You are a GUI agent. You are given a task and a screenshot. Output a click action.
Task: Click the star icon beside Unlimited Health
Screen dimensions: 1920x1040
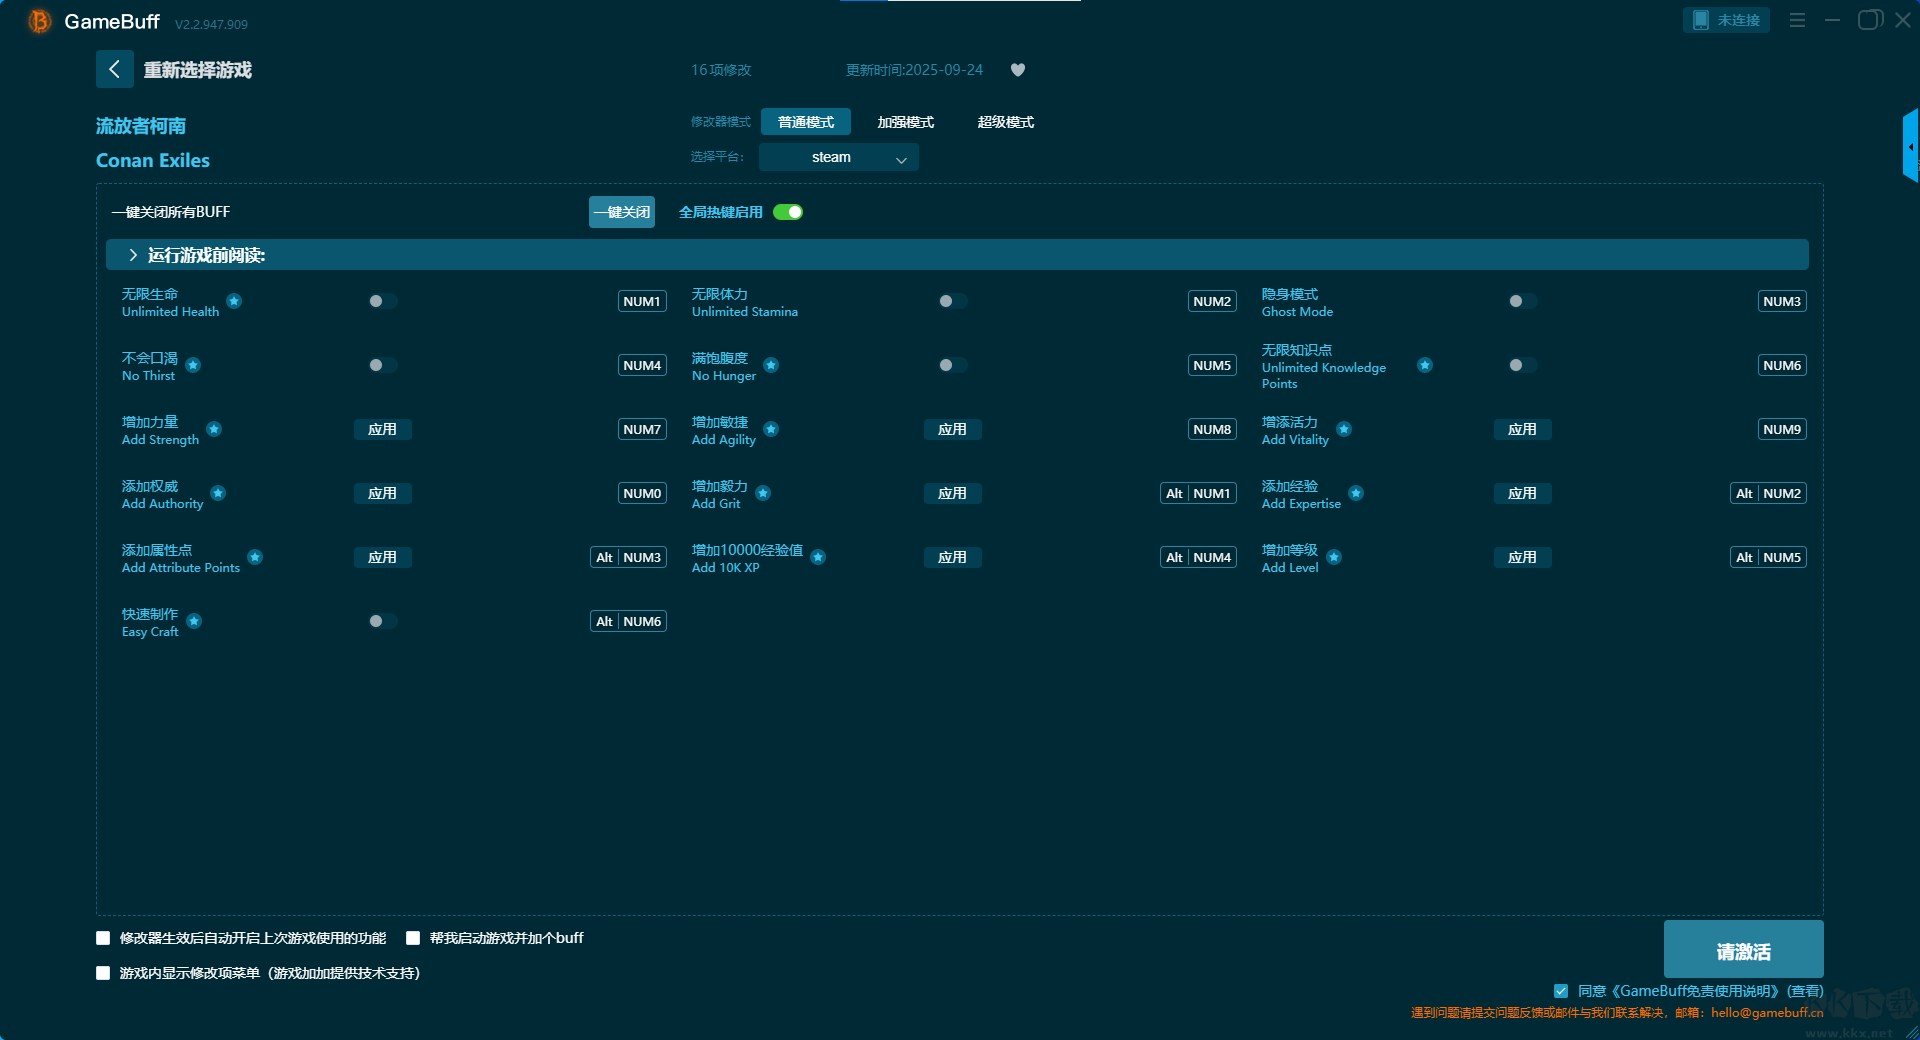[234, 301]
